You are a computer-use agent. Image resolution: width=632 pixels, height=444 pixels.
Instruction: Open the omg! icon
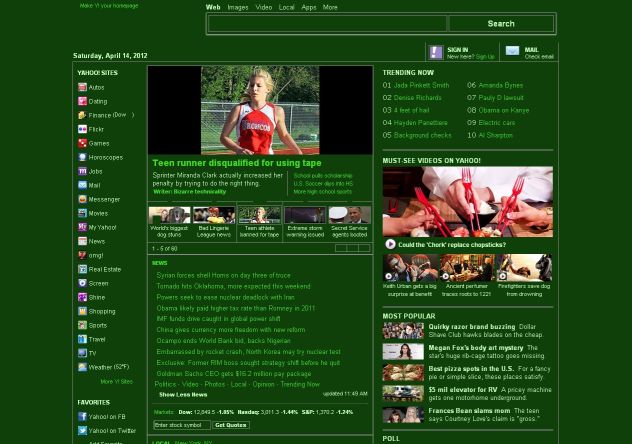click(82, 255)
